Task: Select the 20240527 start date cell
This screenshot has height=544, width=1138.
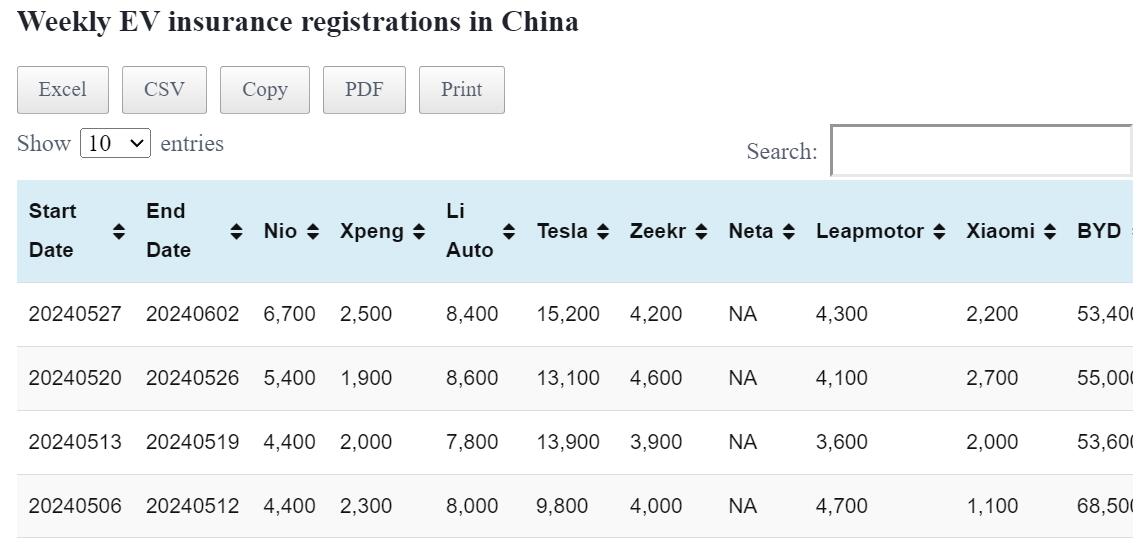Action: (75, 314)
